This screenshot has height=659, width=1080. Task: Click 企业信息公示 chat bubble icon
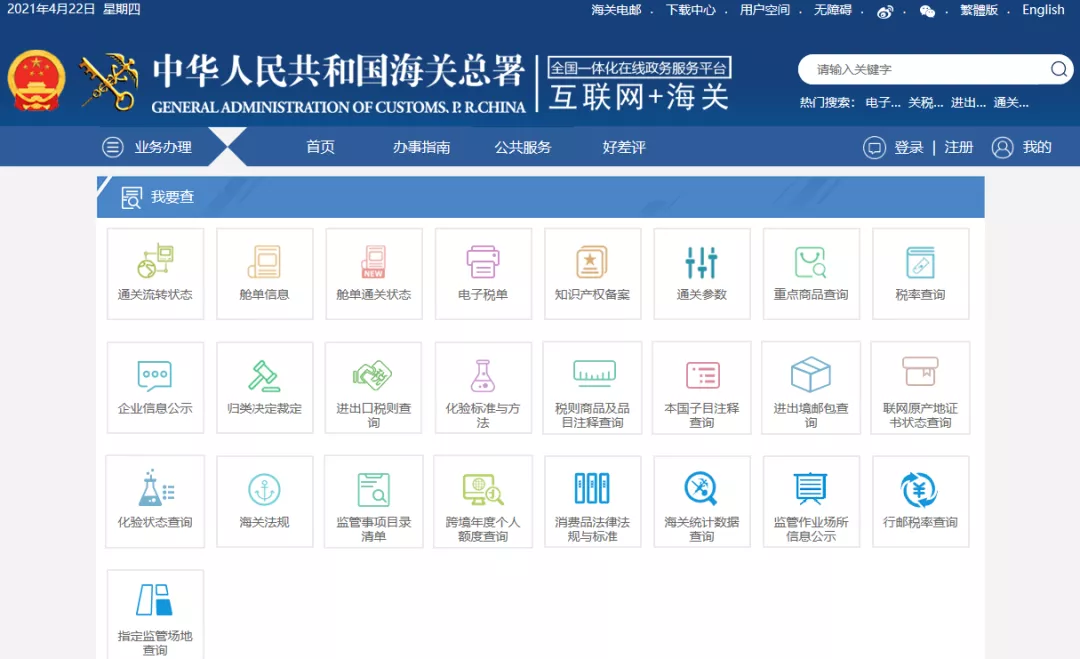coord(155,375)
